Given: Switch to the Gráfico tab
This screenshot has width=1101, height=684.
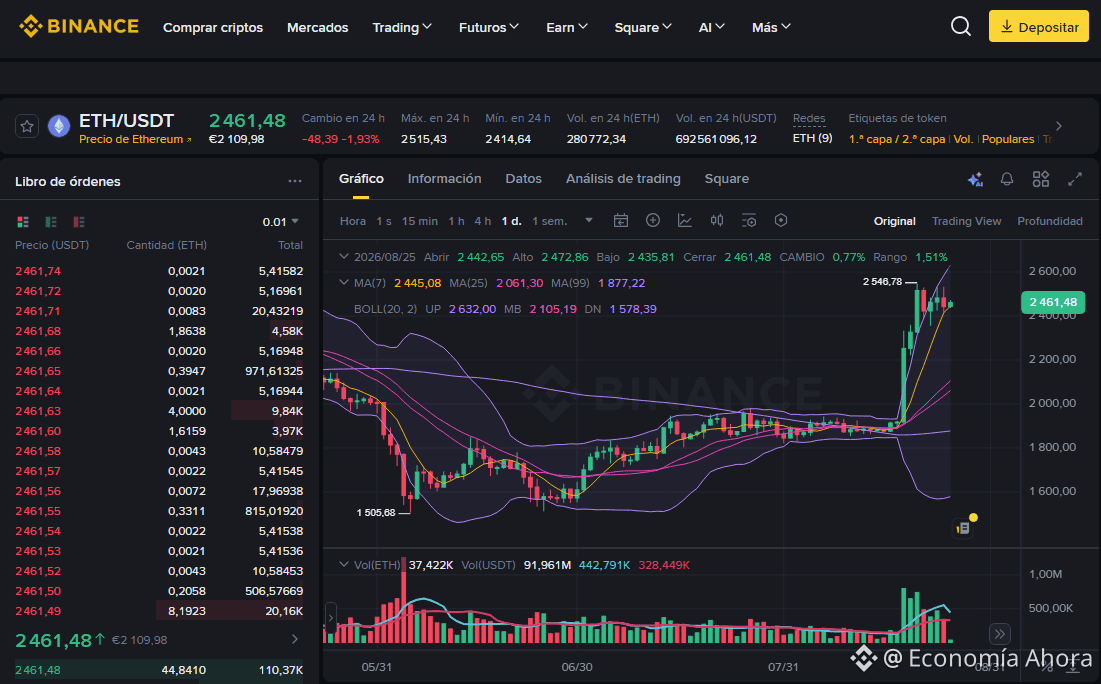Looking at the screenshot, I should point(361,179).
